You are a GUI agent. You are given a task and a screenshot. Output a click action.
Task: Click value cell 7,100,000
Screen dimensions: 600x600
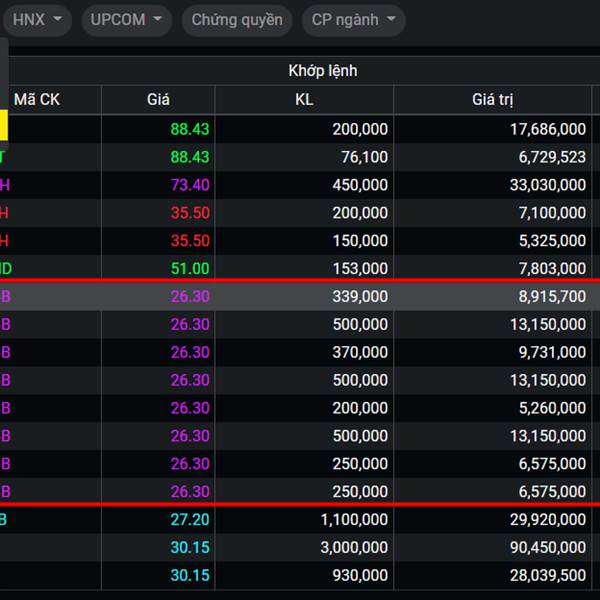(x=552, y=213)
